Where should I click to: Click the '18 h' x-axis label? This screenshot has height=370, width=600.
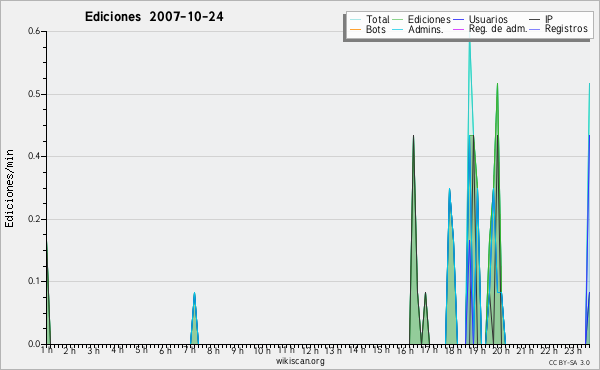pyautogui.click(x=453, y=350)
